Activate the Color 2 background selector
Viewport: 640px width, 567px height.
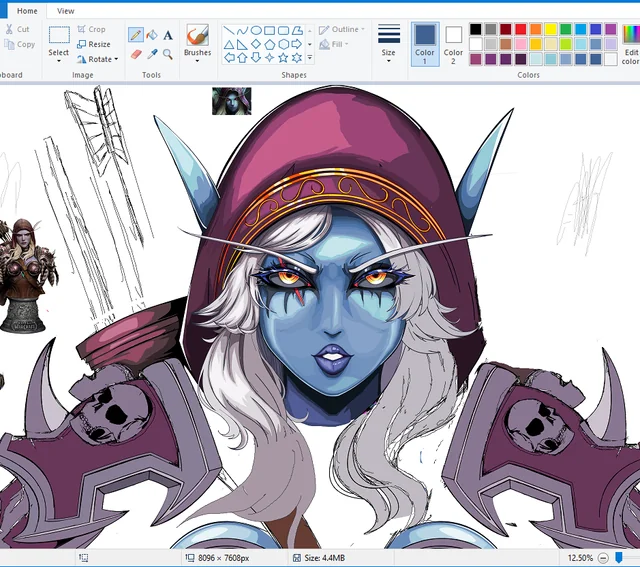pyautogui.click(x=453, y=44)
